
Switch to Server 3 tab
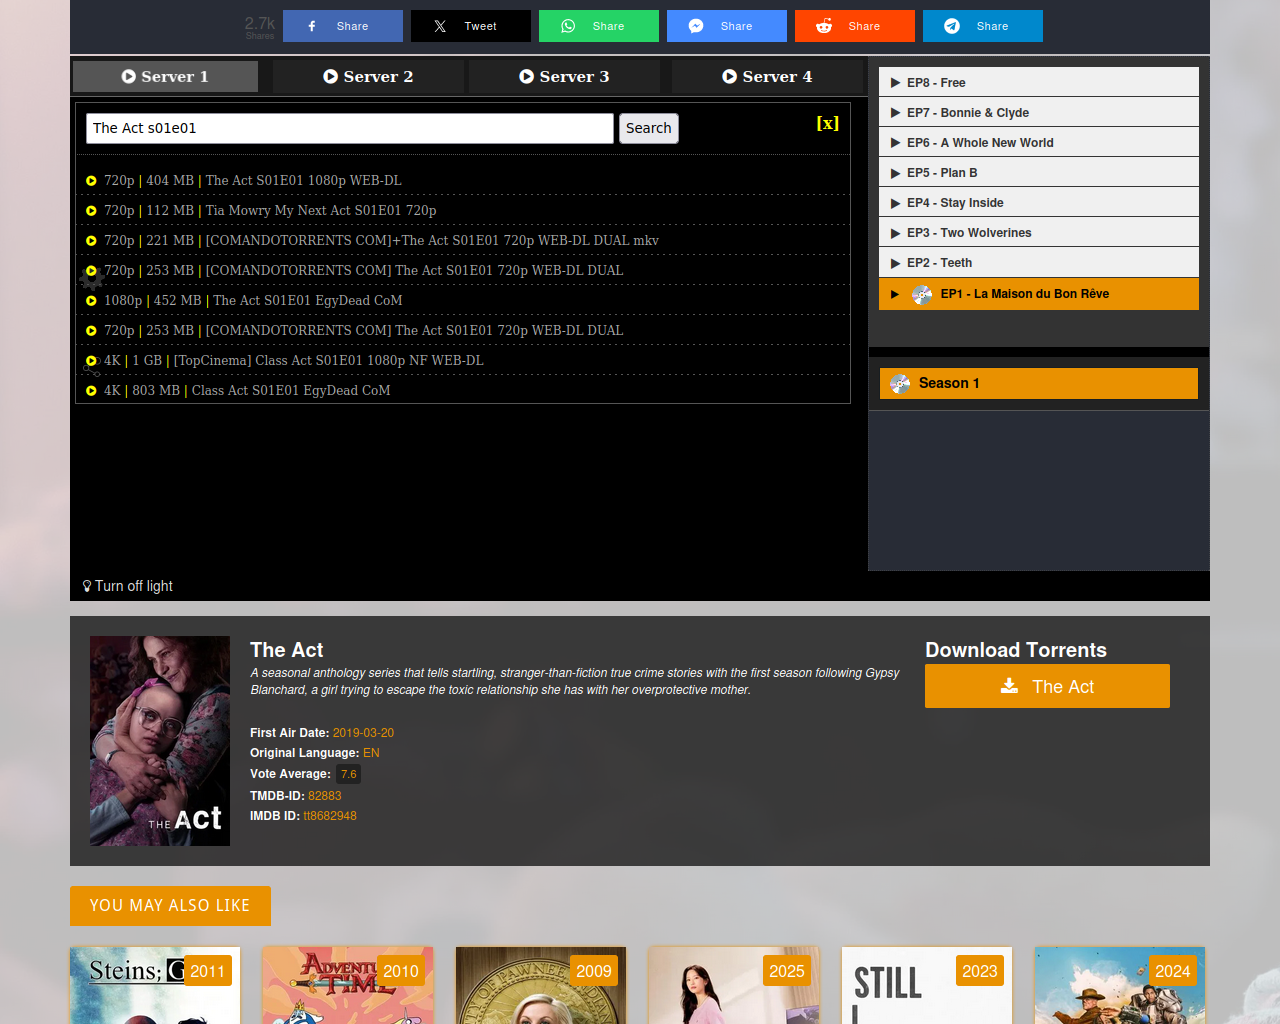point(564,76)
